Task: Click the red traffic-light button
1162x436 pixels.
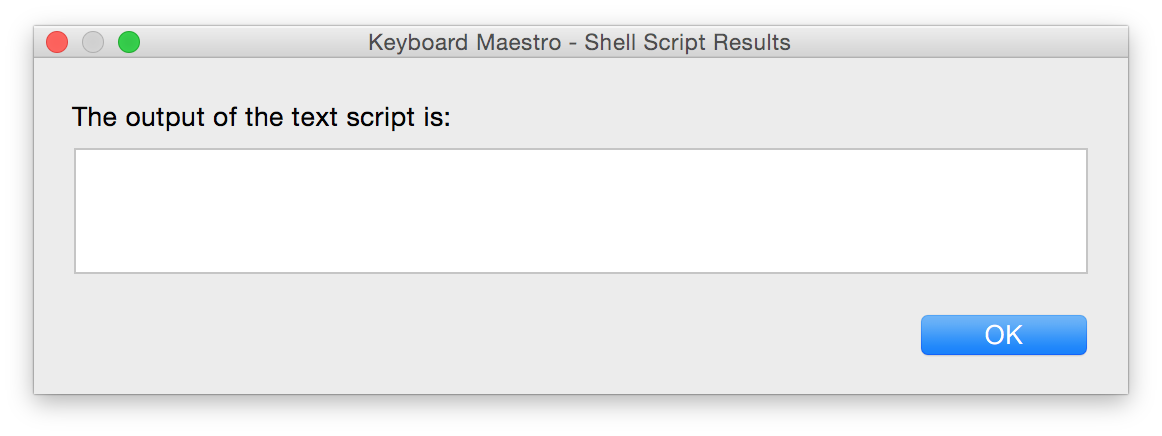Action: pos(57,42)
